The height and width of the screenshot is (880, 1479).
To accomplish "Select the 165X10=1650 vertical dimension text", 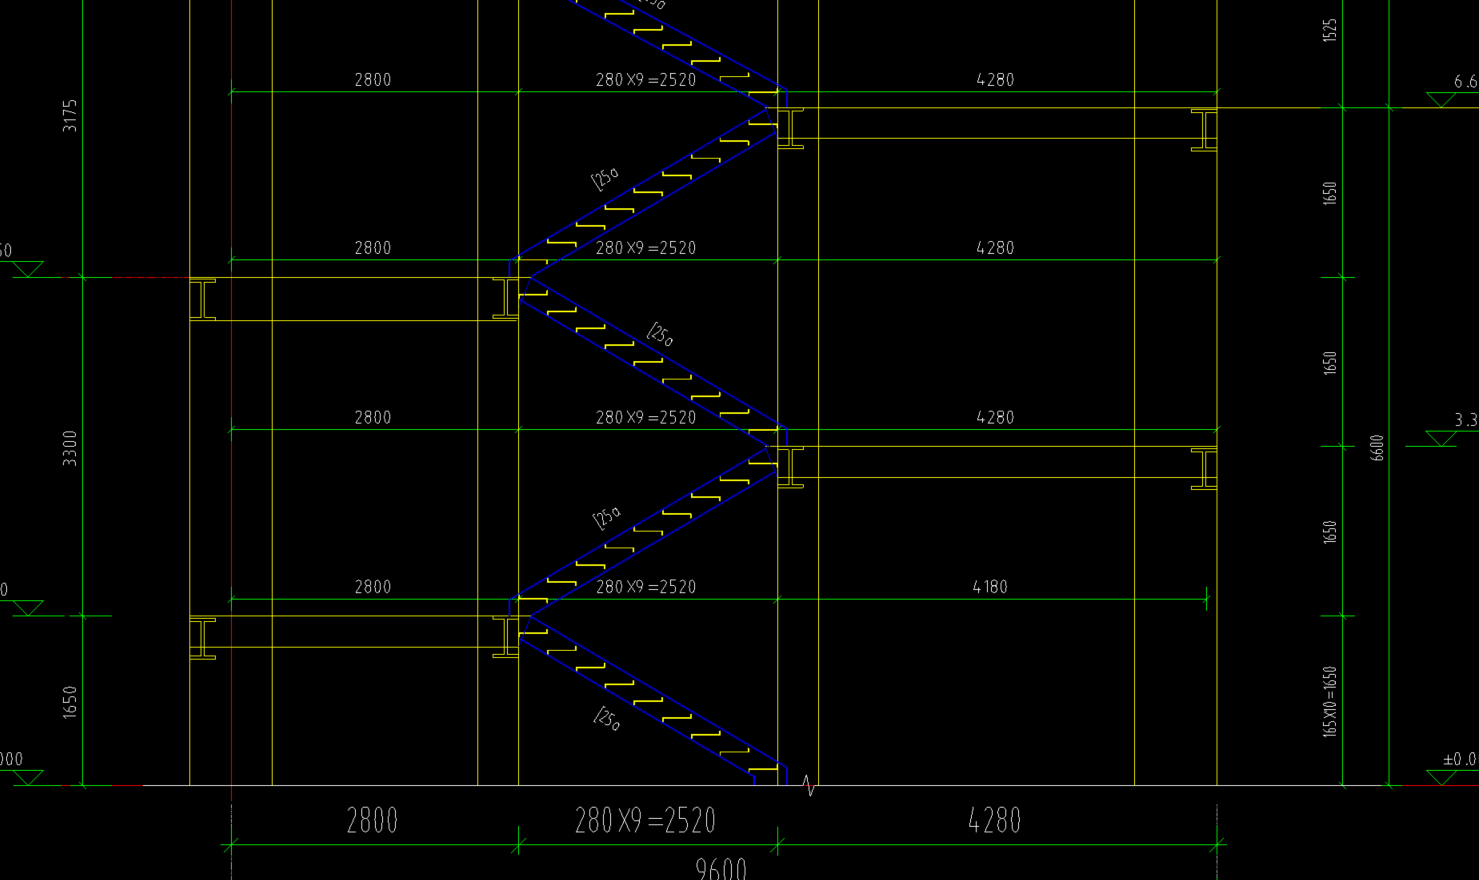I will pyautogui.click(x=1330, y=702).
